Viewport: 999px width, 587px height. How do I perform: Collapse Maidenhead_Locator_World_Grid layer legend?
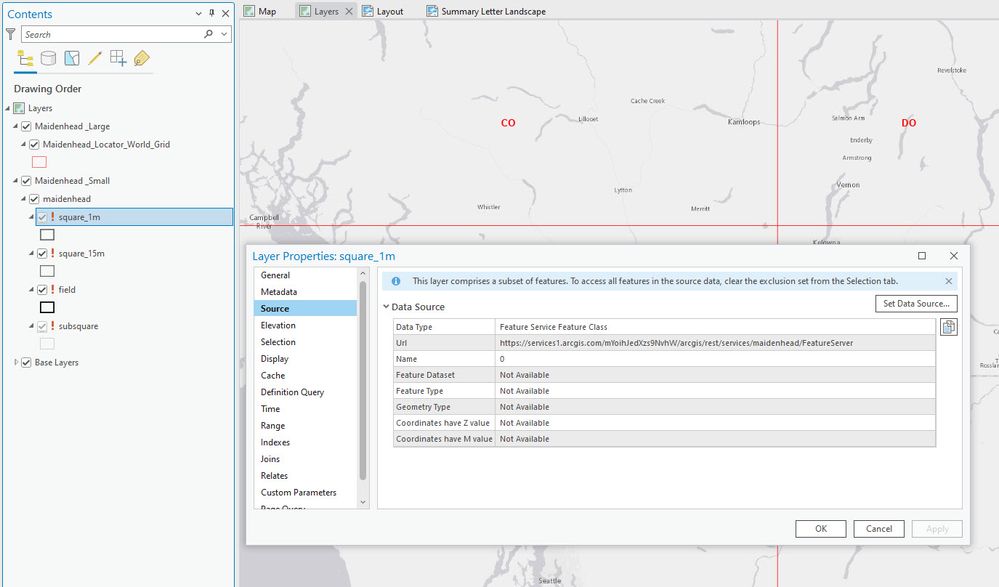(x=24, y=145)
